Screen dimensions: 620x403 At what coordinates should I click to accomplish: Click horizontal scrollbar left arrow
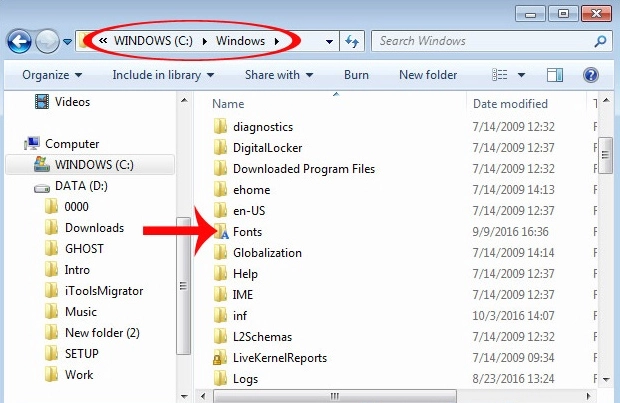pos(203,396)
